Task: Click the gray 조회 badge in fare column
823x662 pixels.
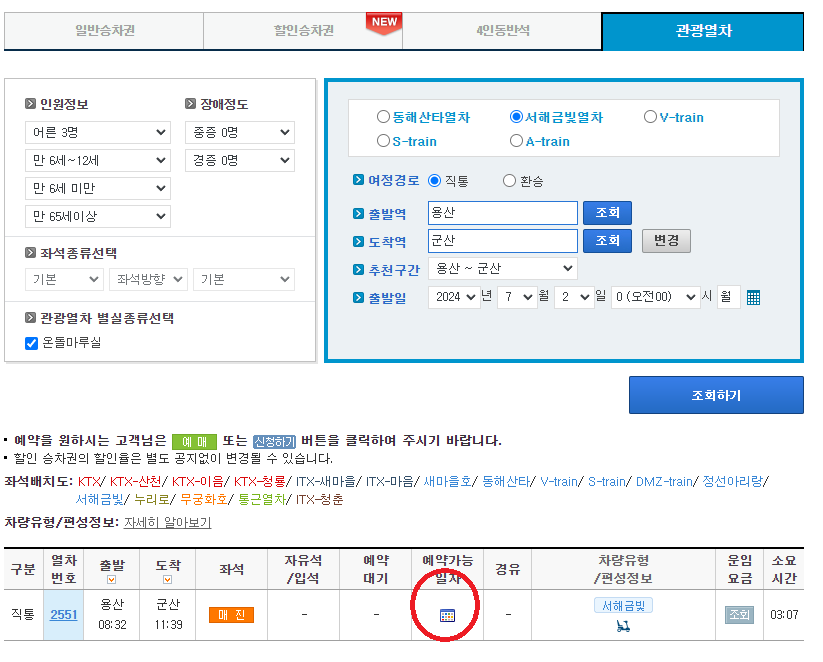Action: [x=739, y=615]
